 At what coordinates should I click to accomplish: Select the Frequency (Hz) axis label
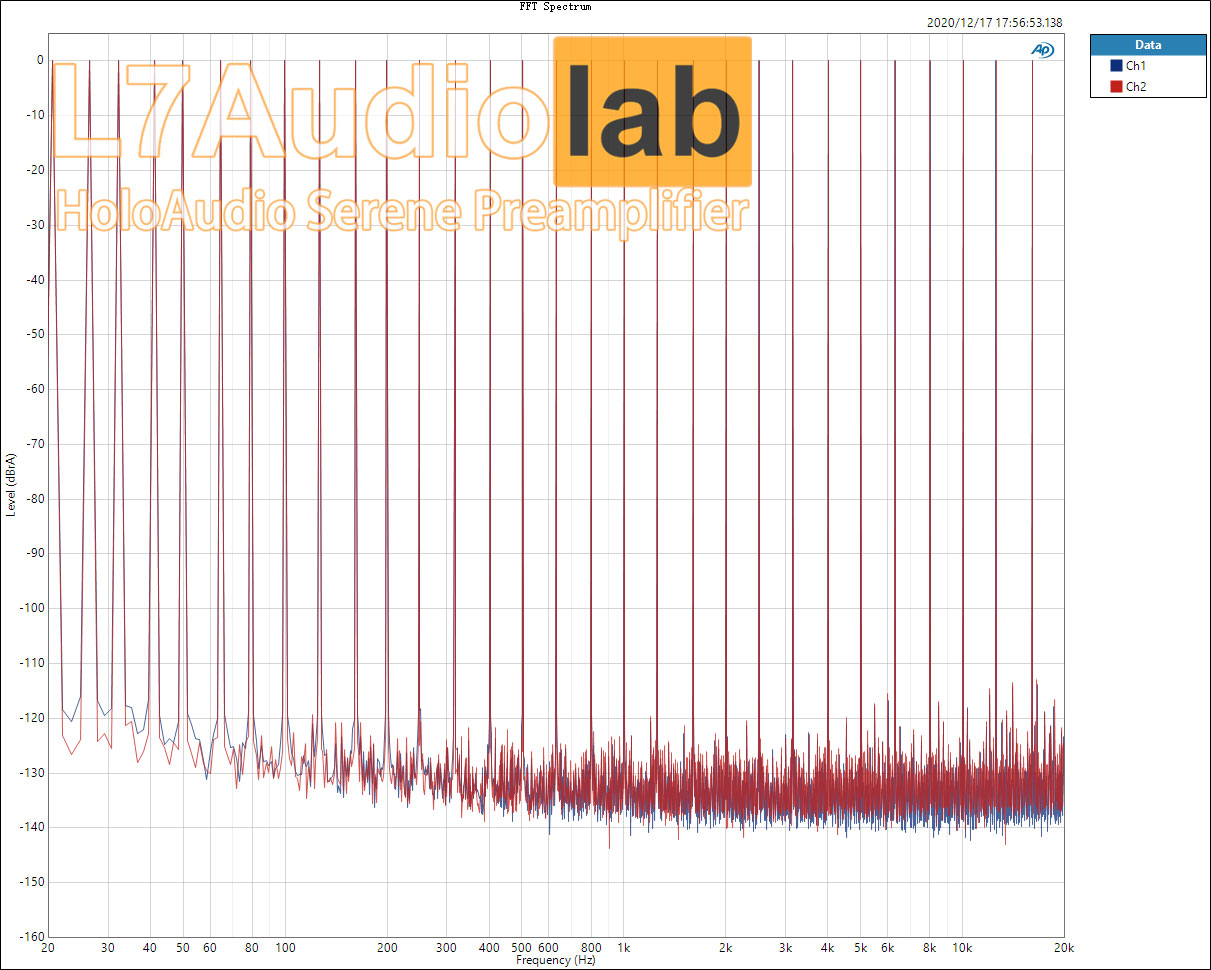click(x=555, y=960)
